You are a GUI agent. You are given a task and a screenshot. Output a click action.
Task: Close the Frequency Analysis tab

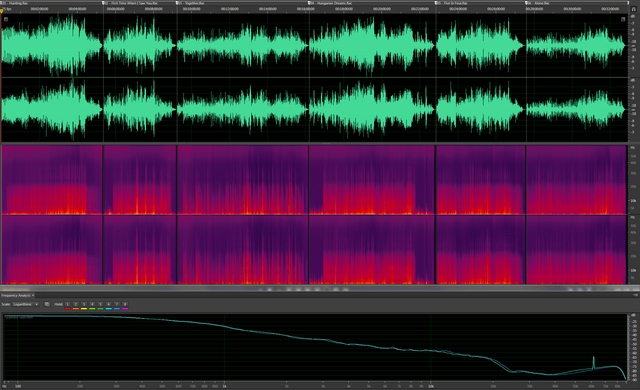[x=33, y=295]
